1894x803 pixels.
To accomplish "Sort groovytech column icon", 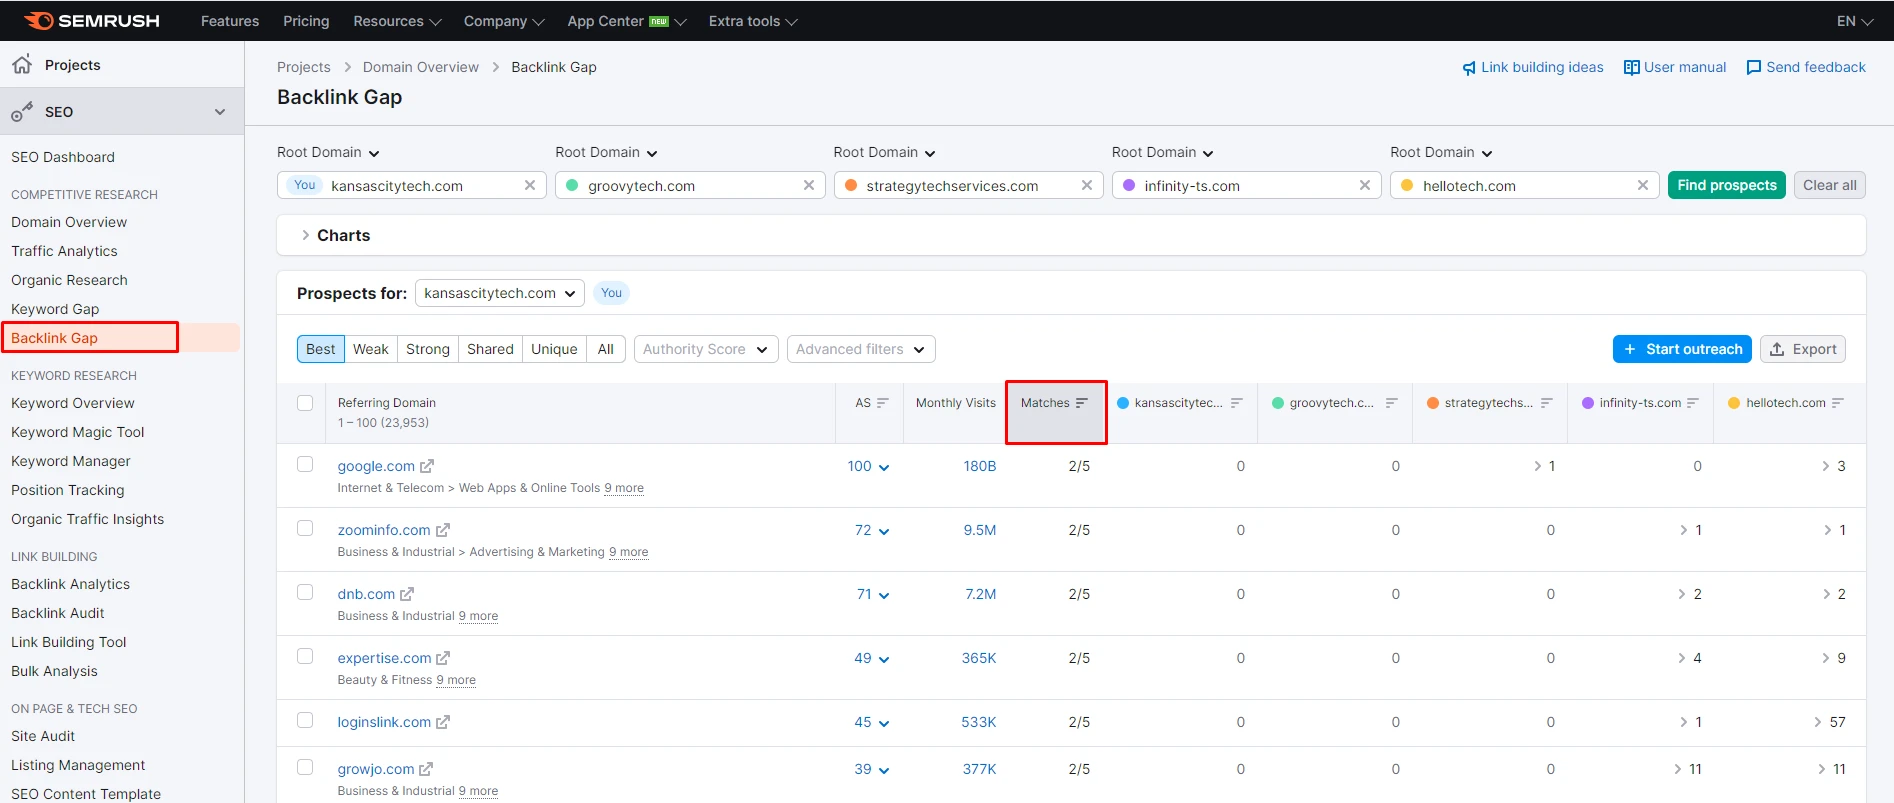I will coord(1391,403).
